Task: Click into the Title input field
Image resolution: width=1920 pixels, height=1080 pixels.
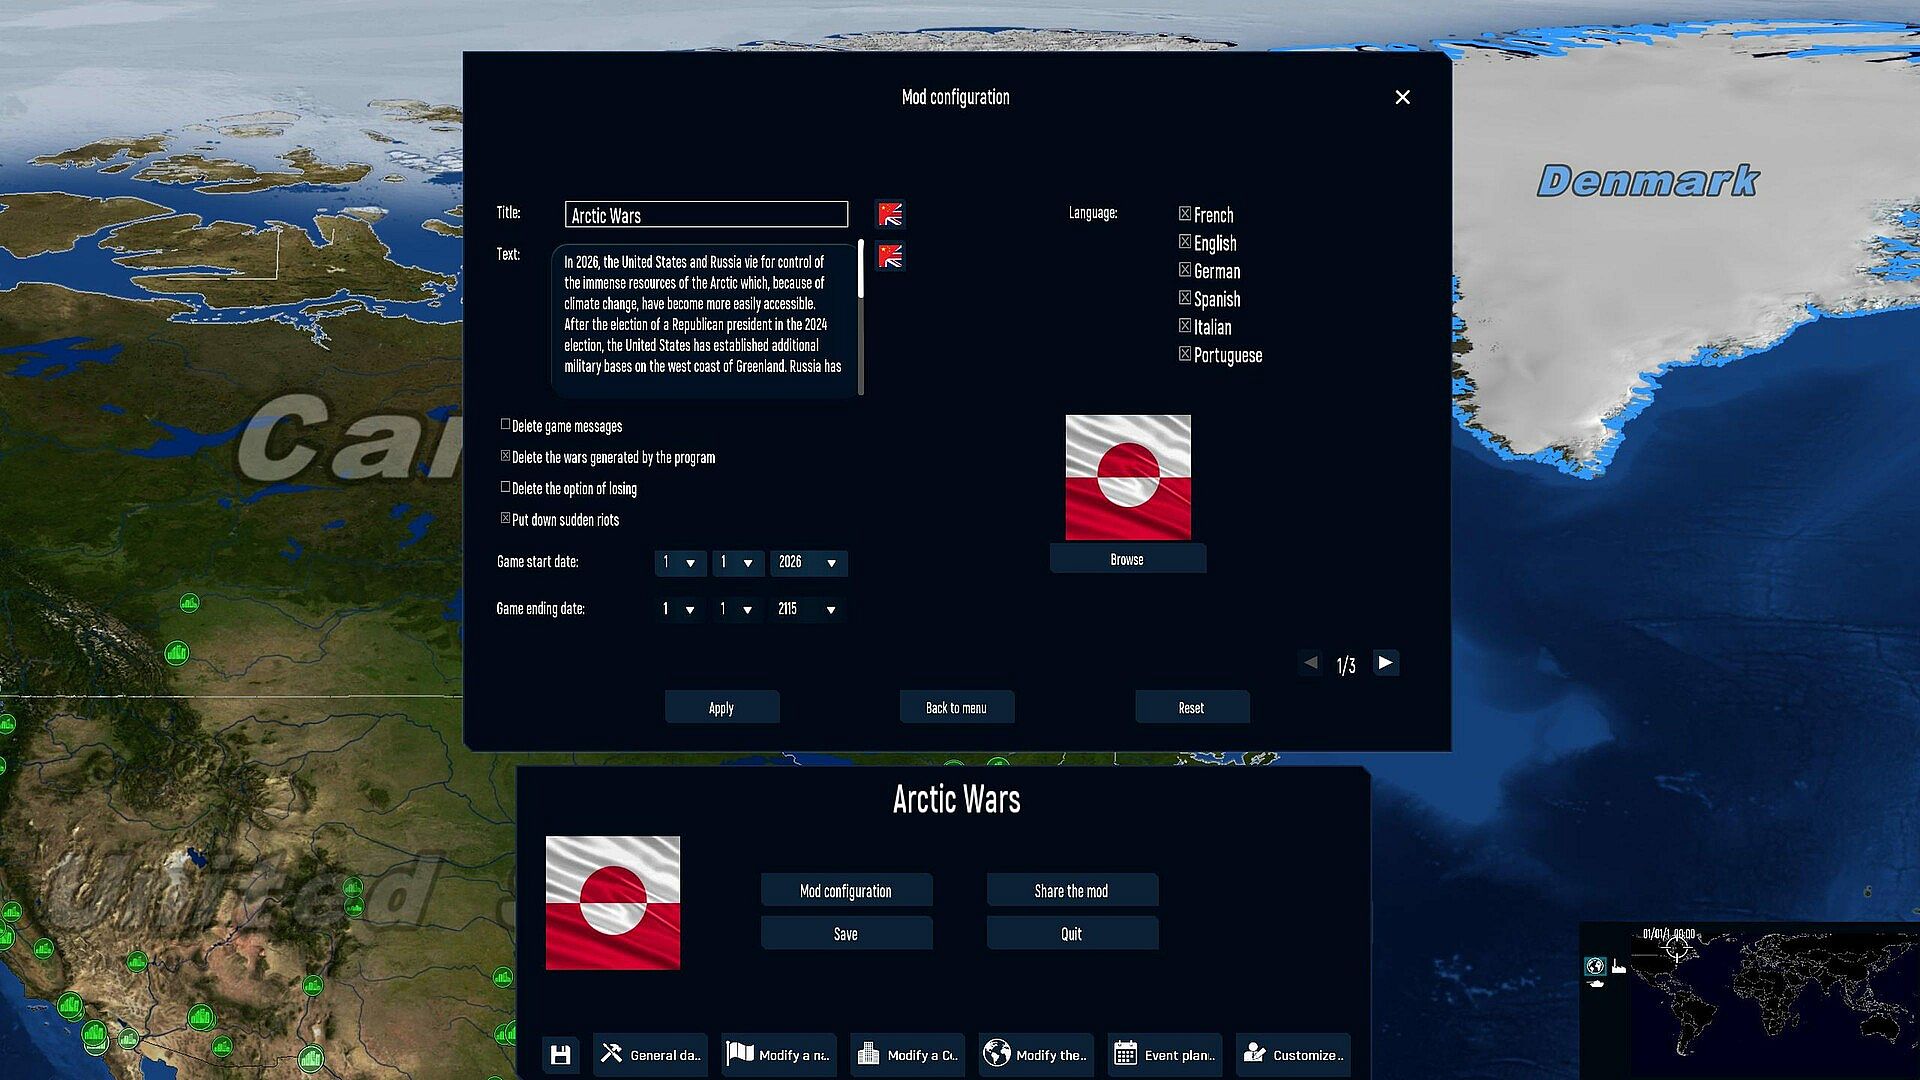Action: 706,215
